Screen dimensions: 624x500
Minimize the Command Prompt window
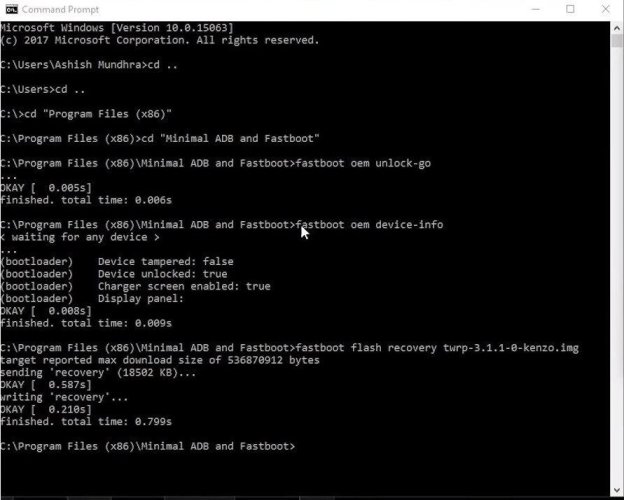536,9
